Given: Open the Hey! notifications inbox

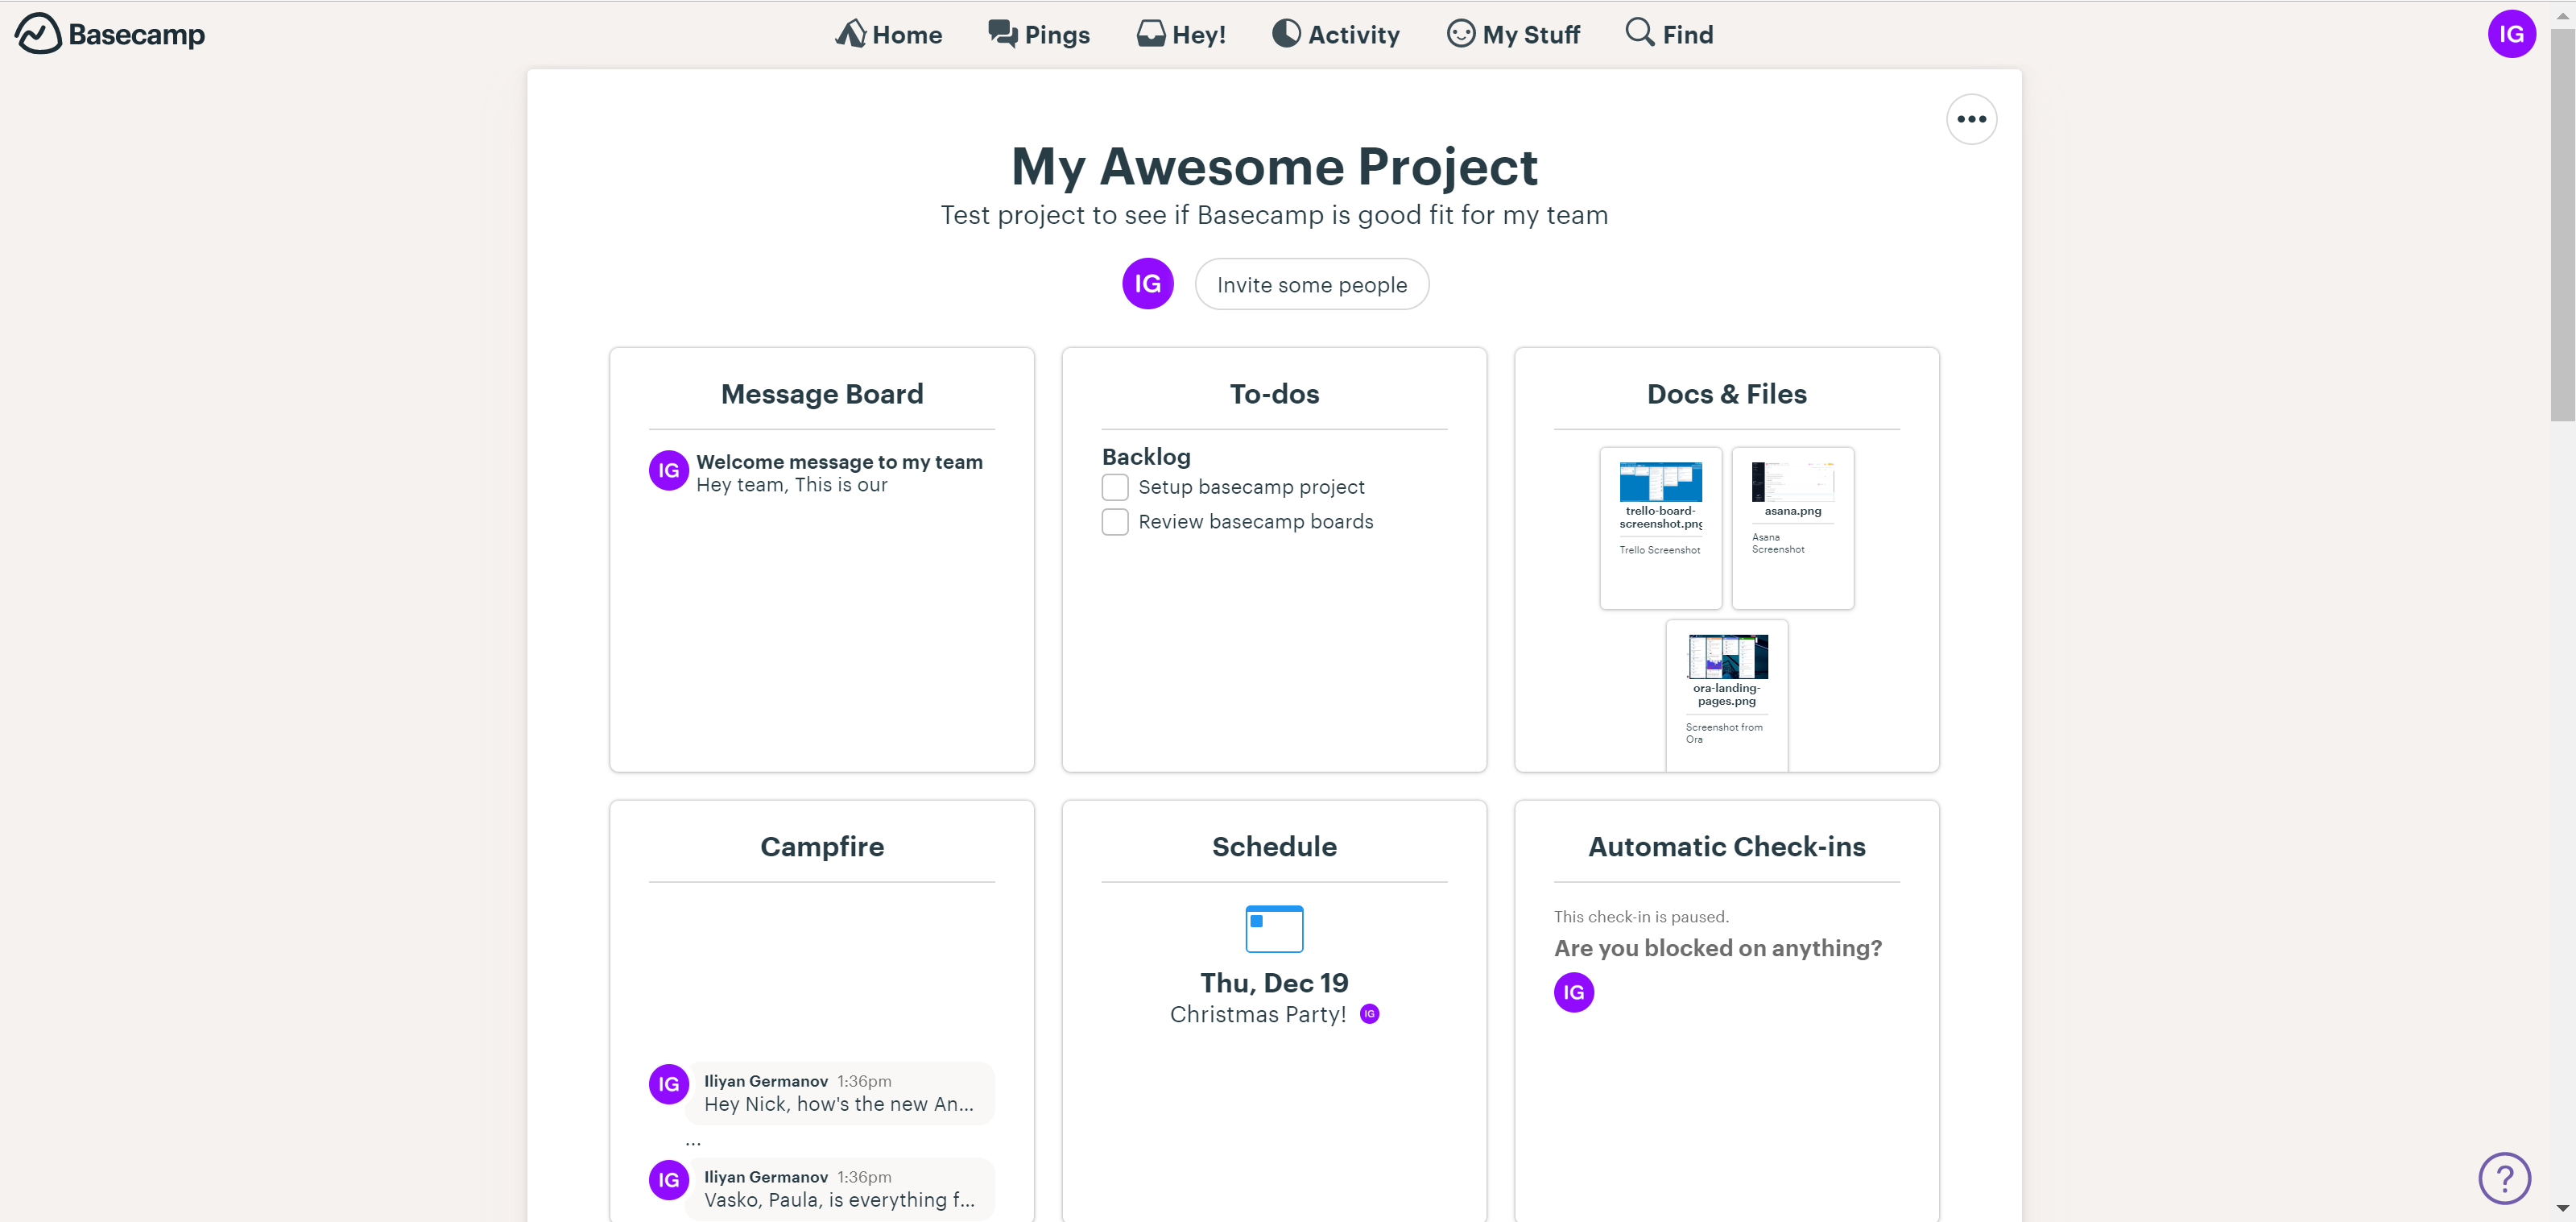Looking at the screenshot, I should click(1182, 33).
